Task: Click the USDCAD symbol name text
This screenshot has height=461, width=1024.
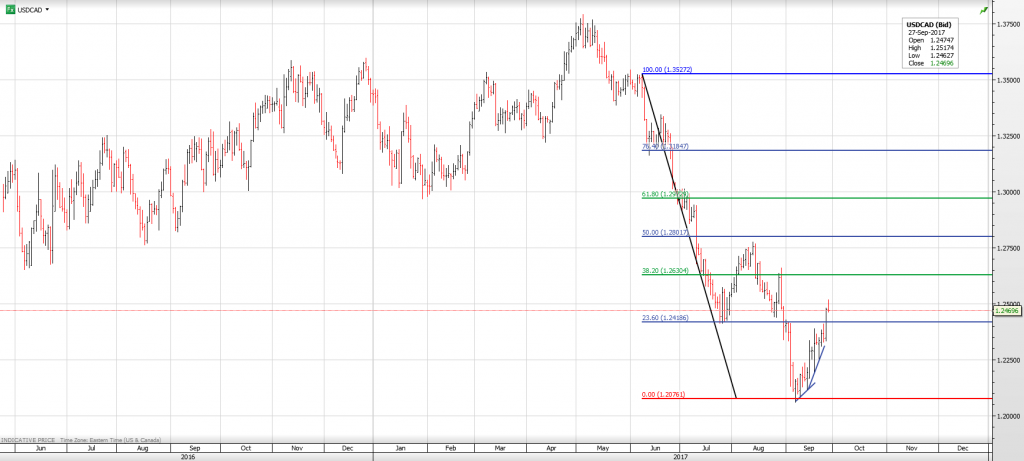Action: [30, 8]
